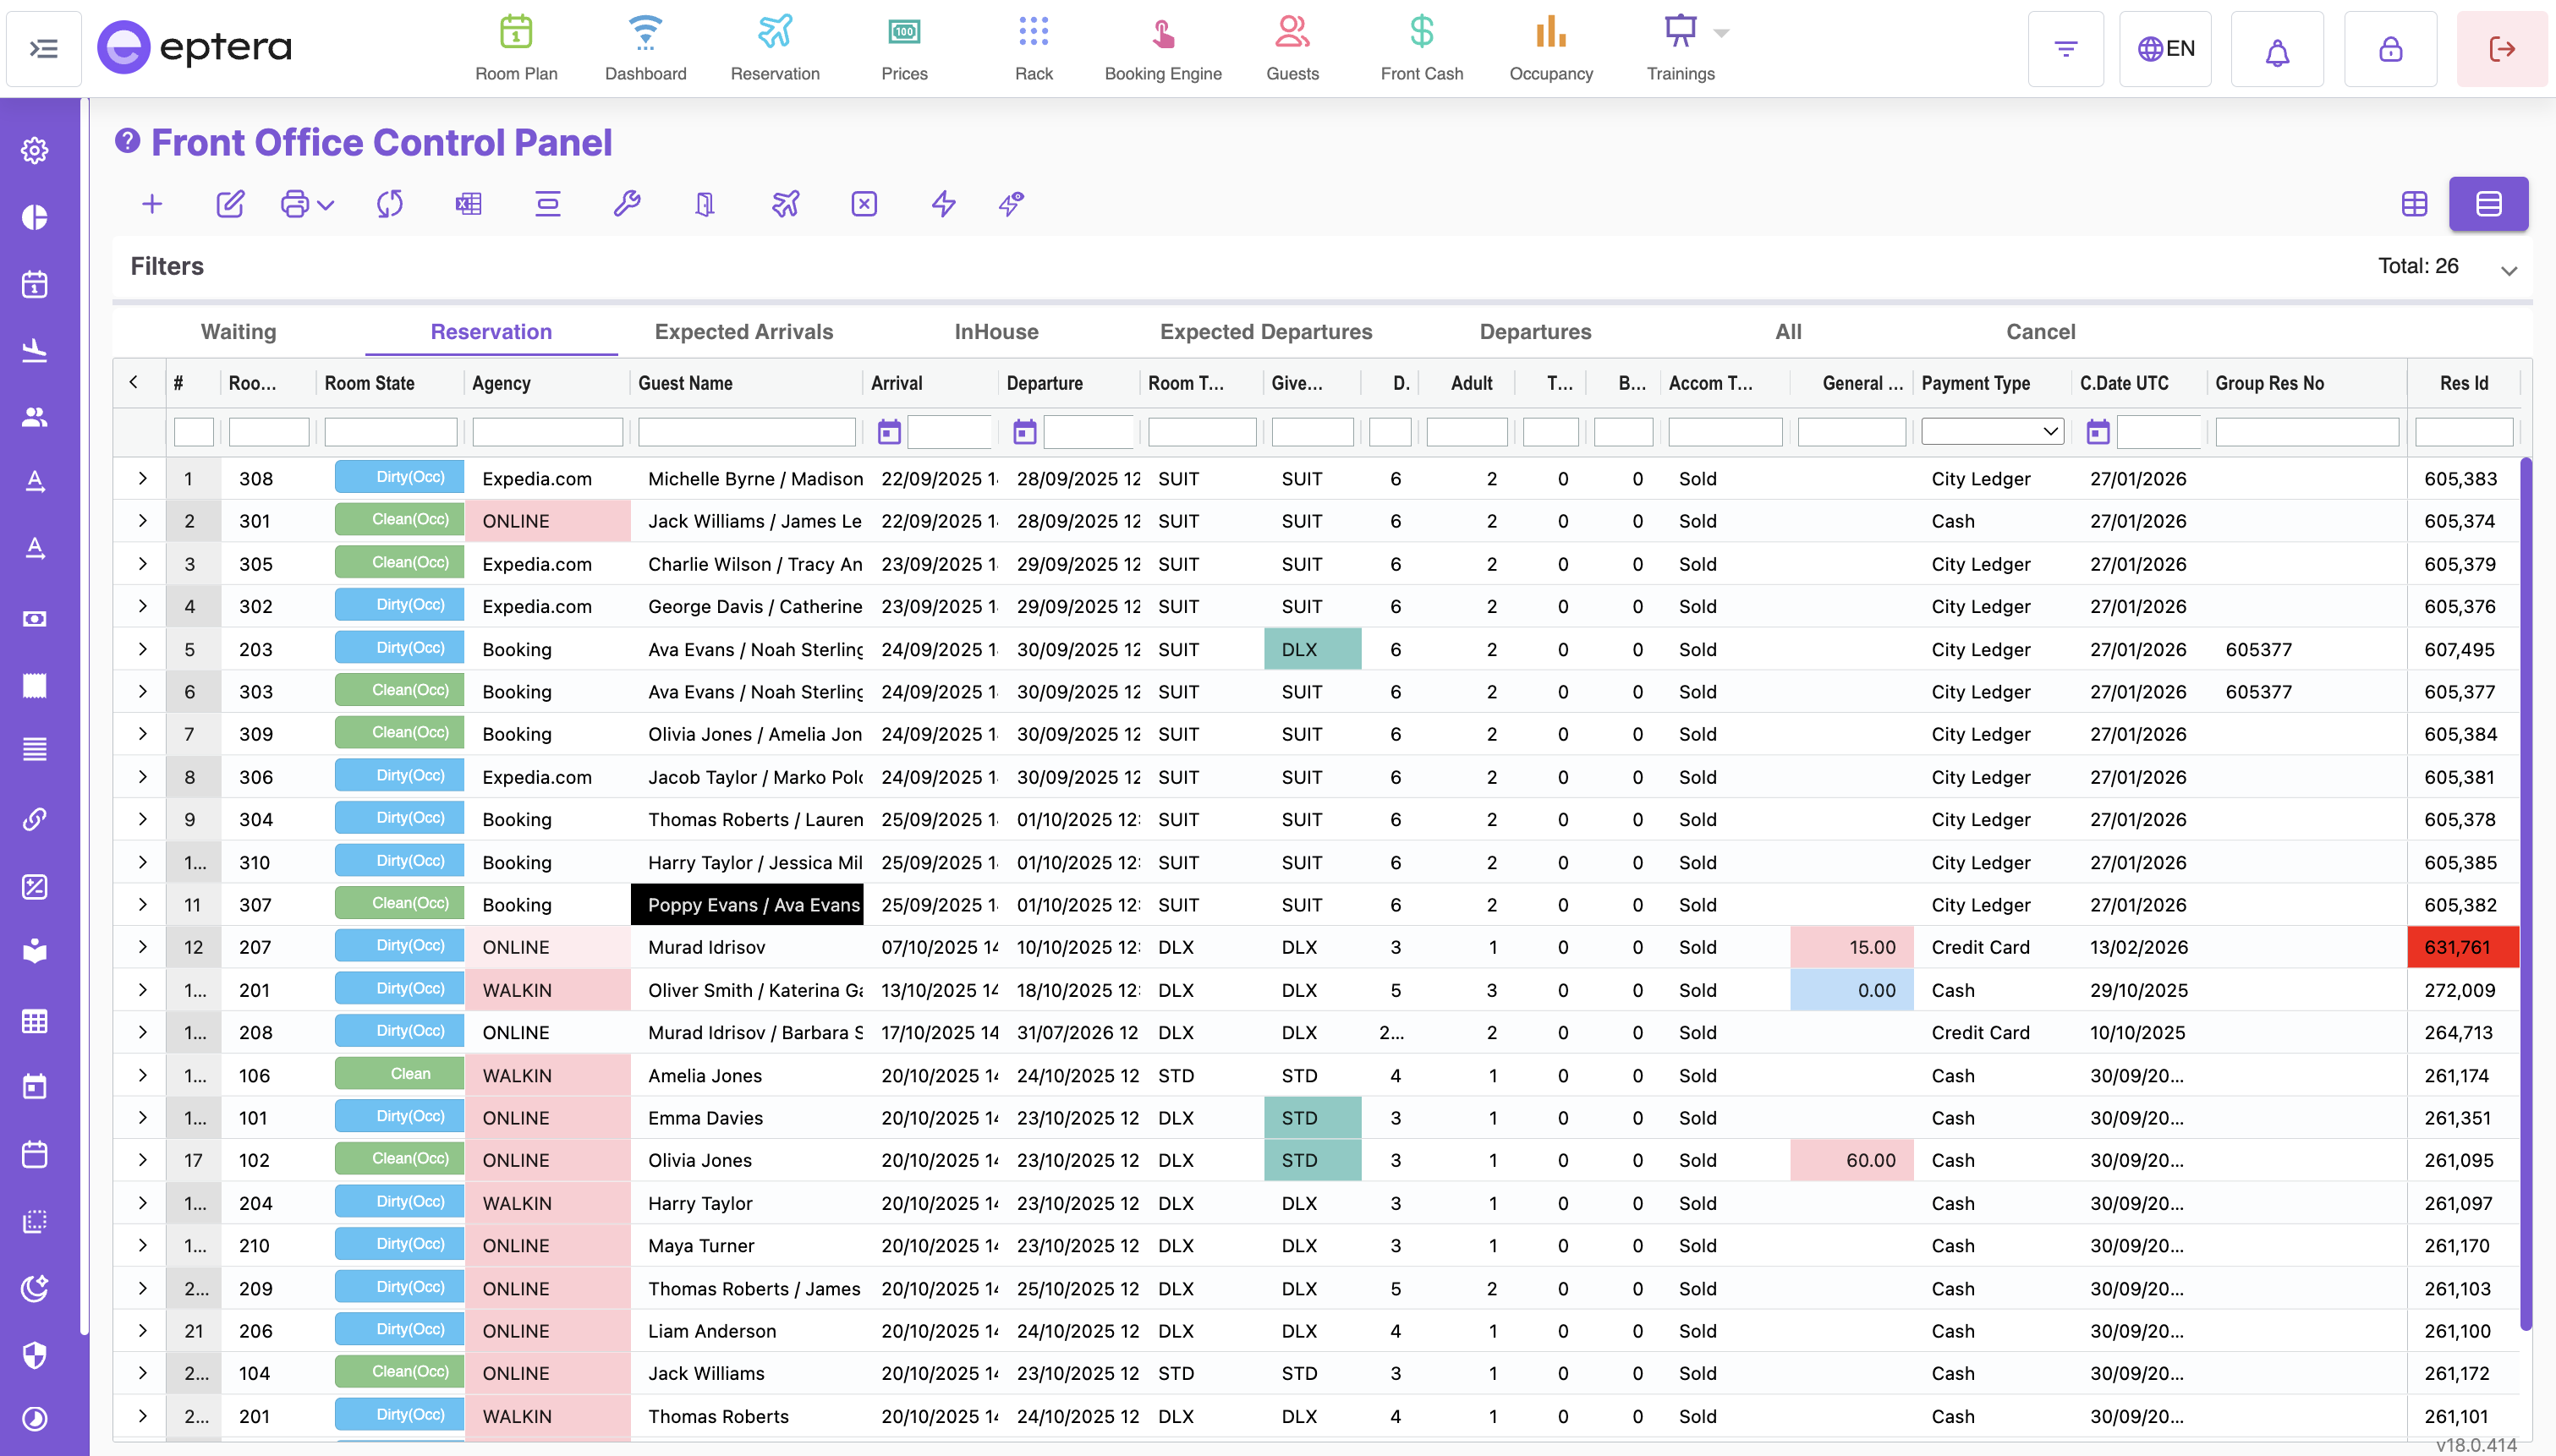Click the airplane icon in toolbar

click(785, 204)
